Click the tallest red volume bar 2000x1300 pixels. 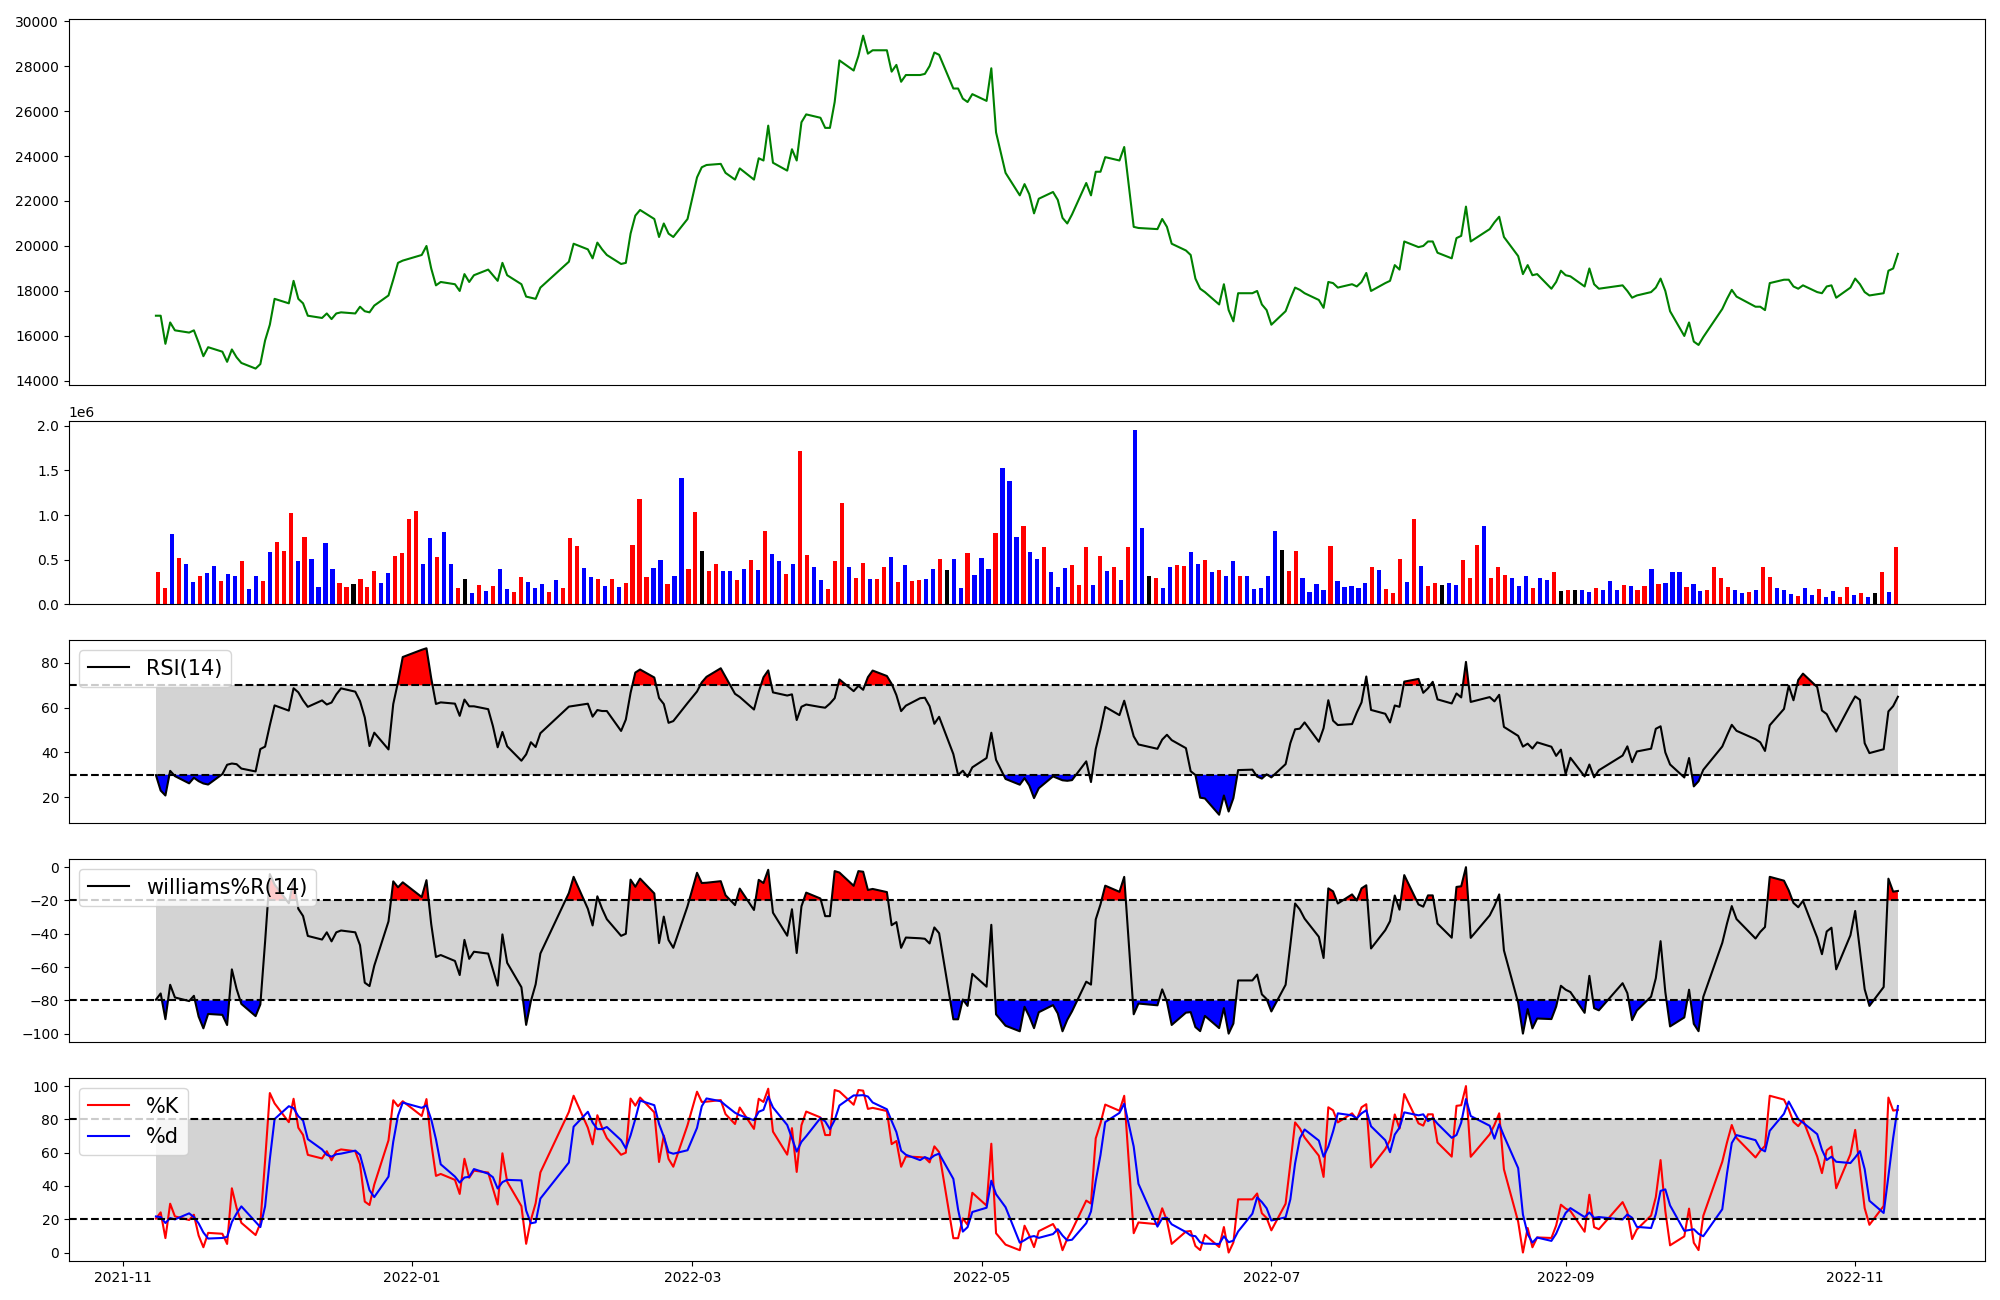pyautogui.click(x=800, y=527)
